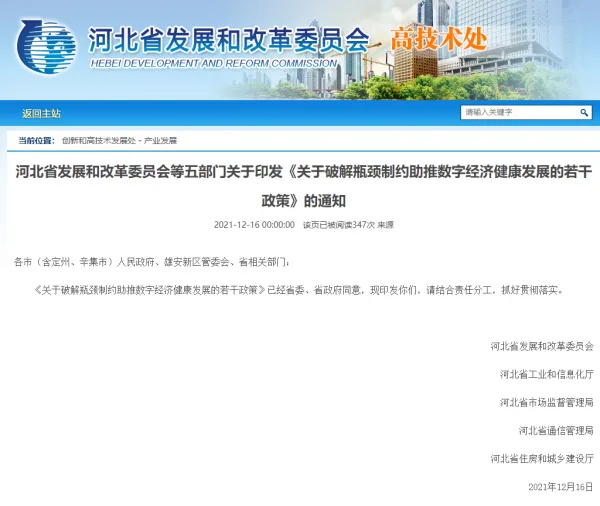Click the blue globe logo of the commission
Viewport: 600px width, 506px height.
[46, 47]
